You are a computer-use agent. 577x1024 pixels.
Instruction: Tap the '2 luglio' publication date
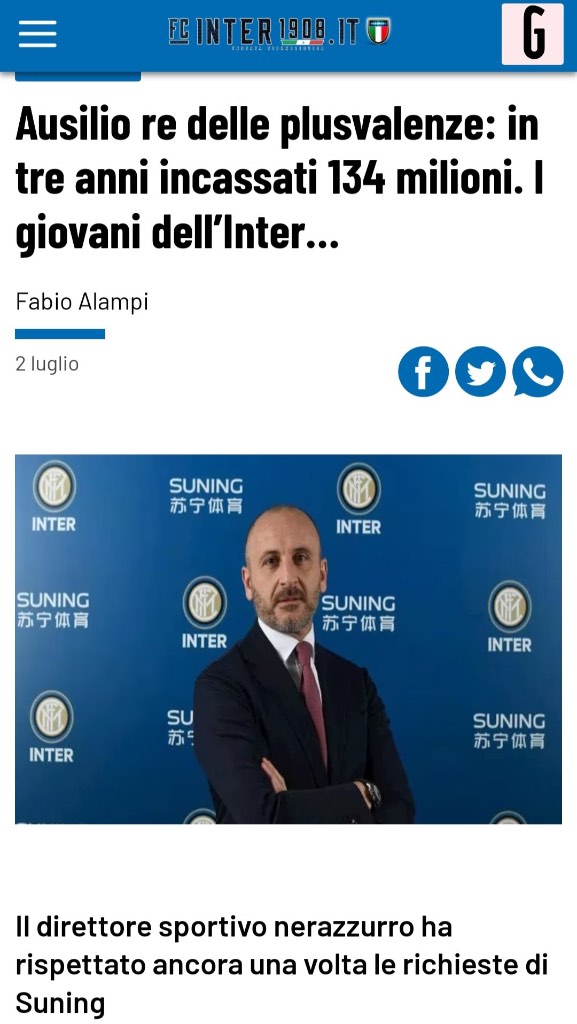[47, 364]
